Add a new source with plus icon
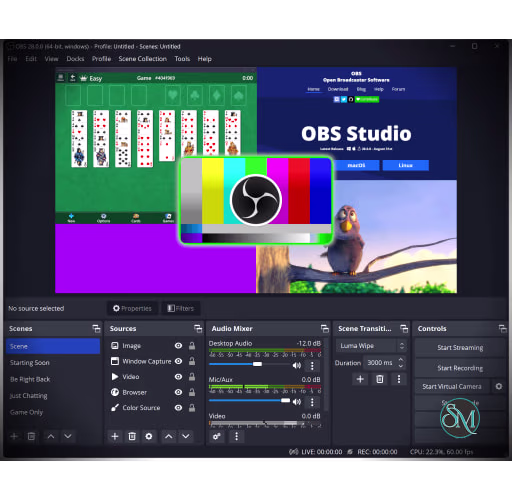The image size is (512, 500). pos(115,436)
